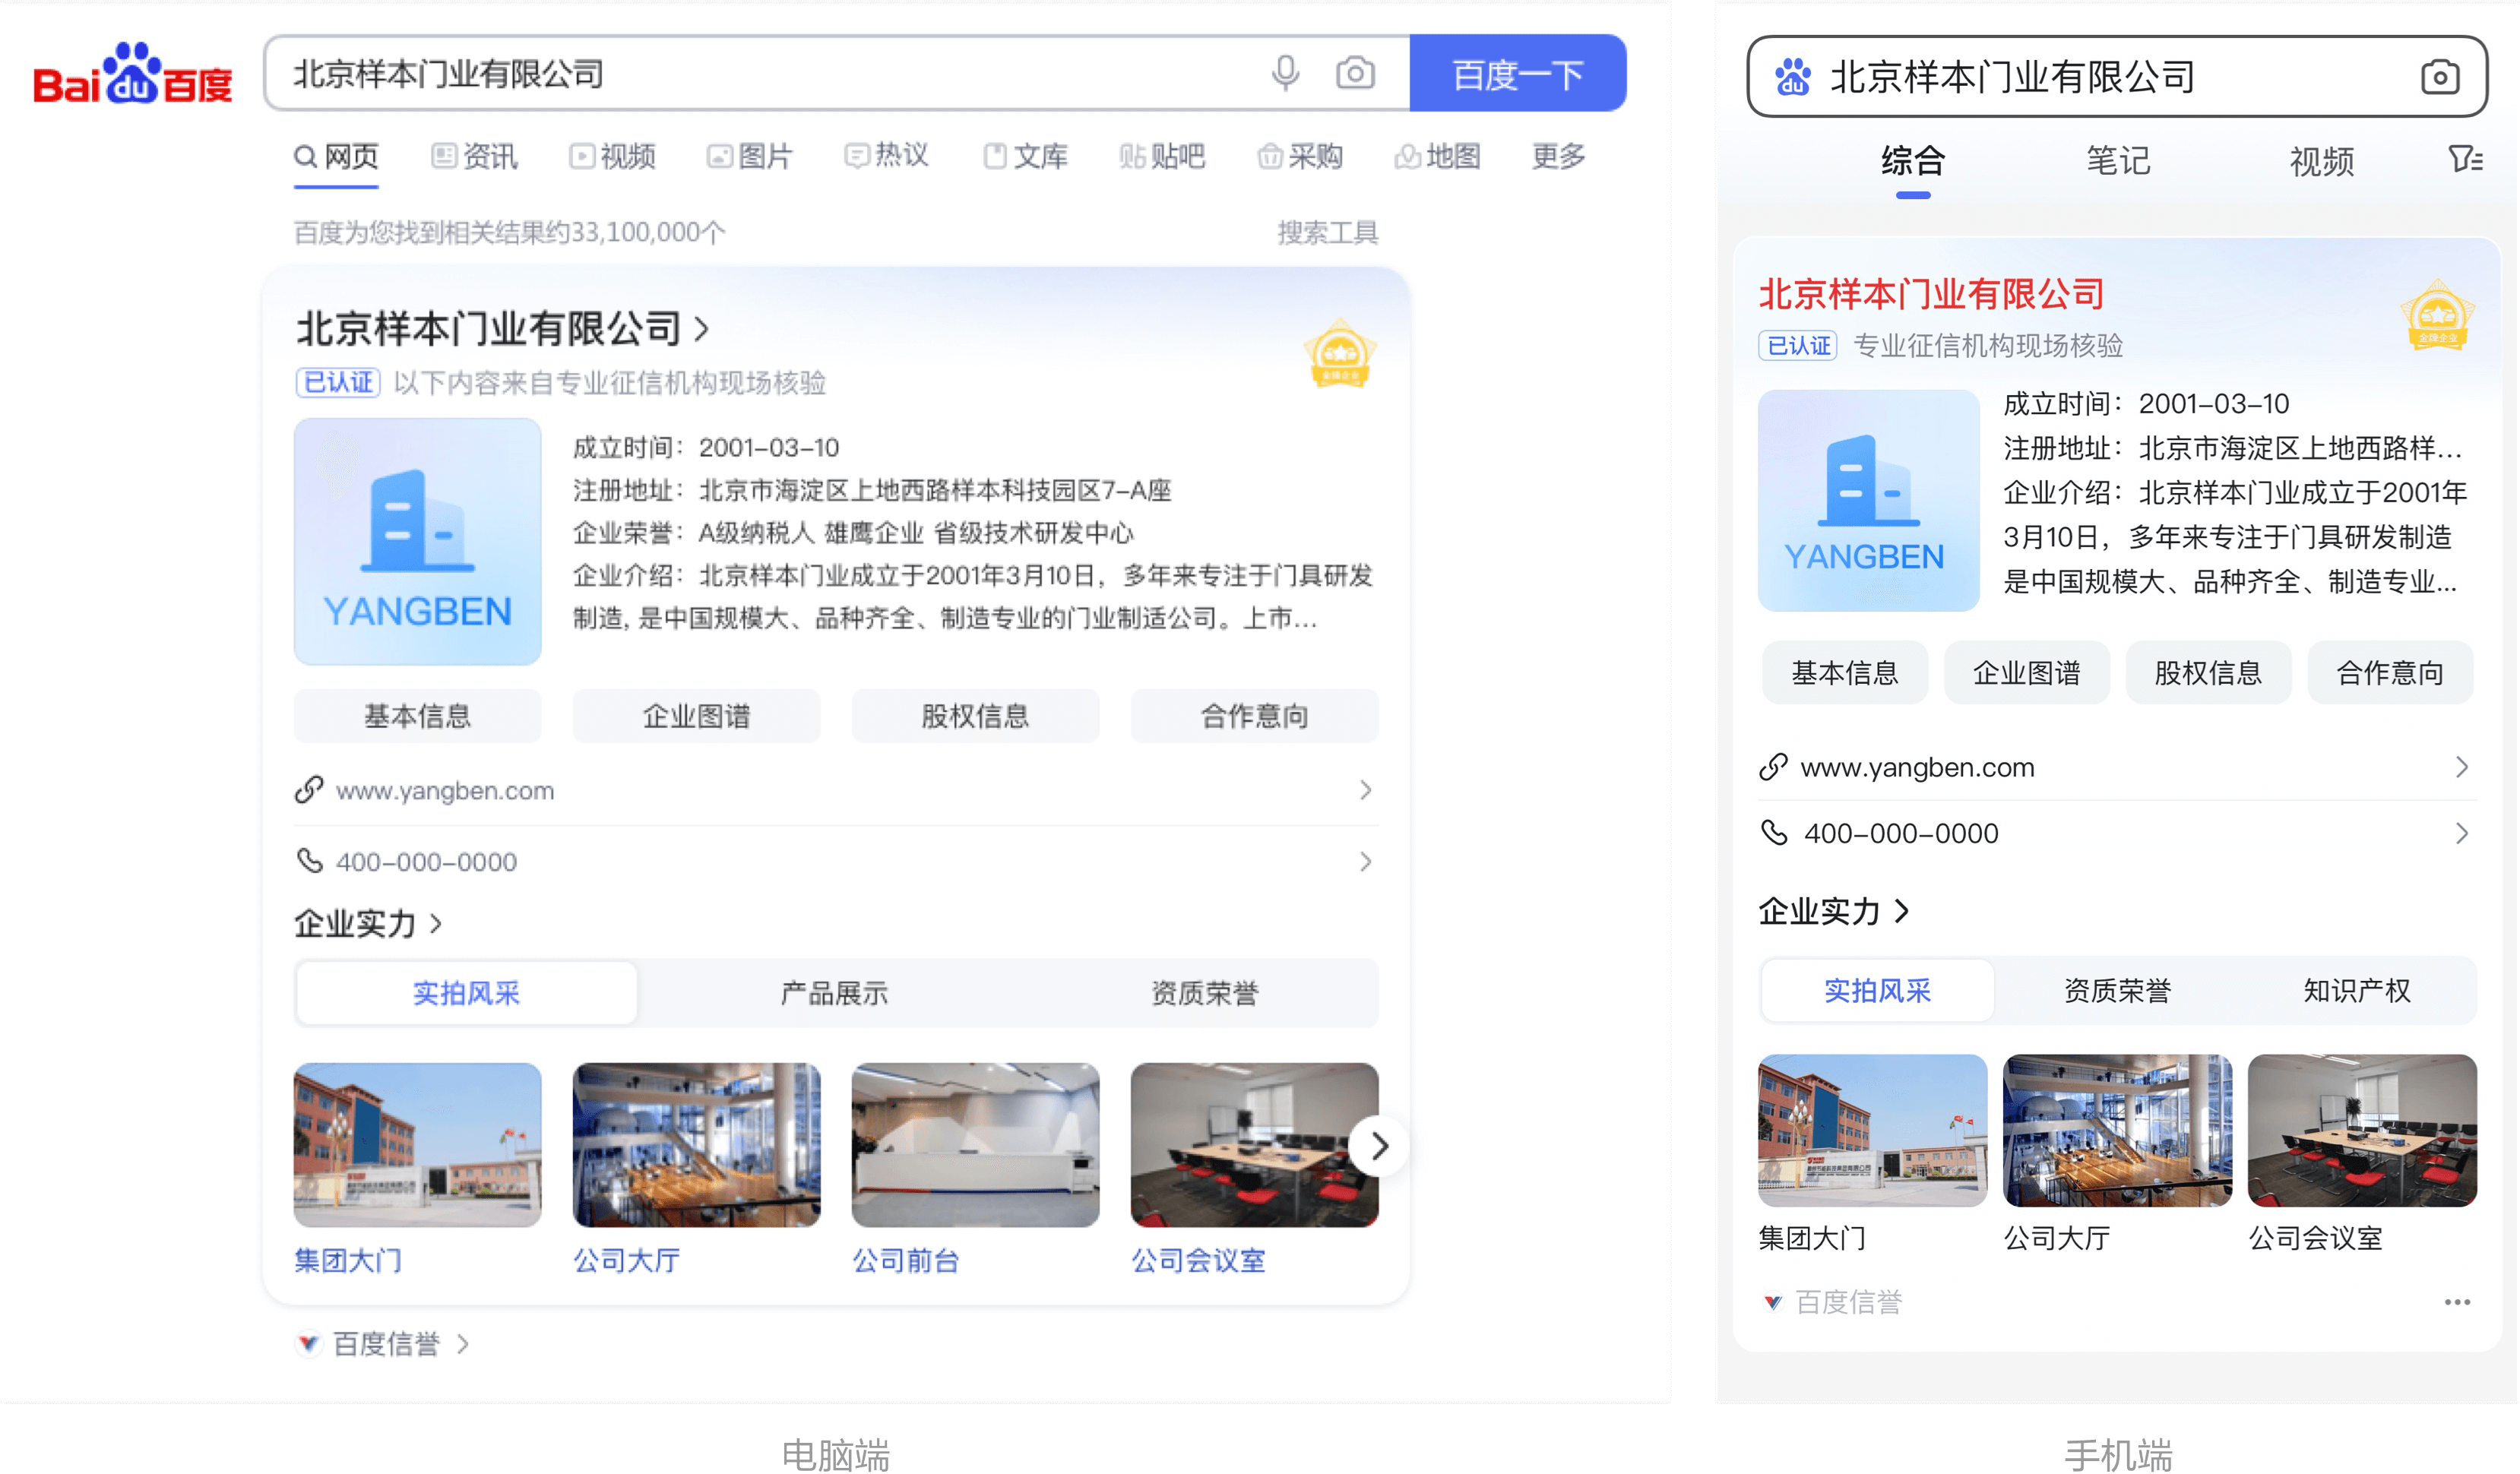Click the gold enterprise badge on desktop card
Viewport: 2520px width, 1474px height.
pos(1339,353)
